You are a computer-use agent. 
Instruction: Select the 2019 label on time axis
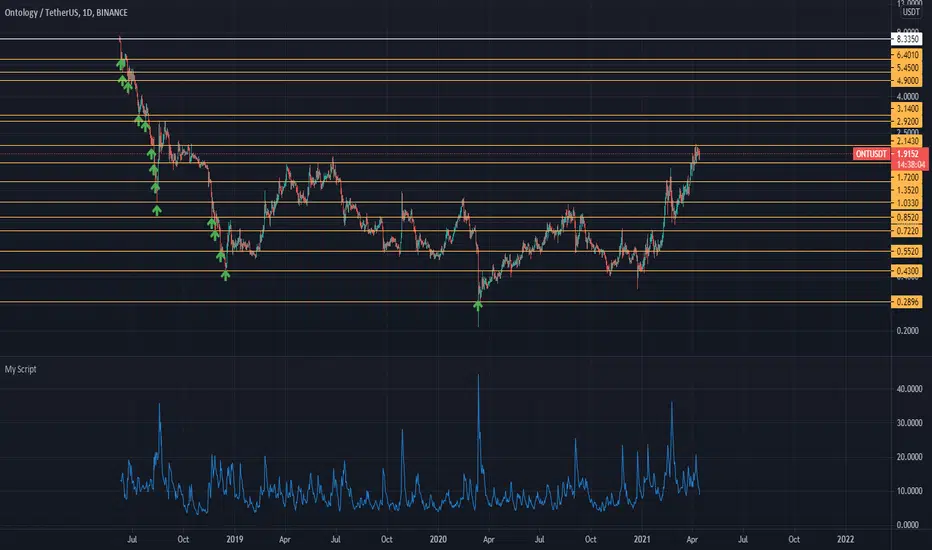coord(234,539)
